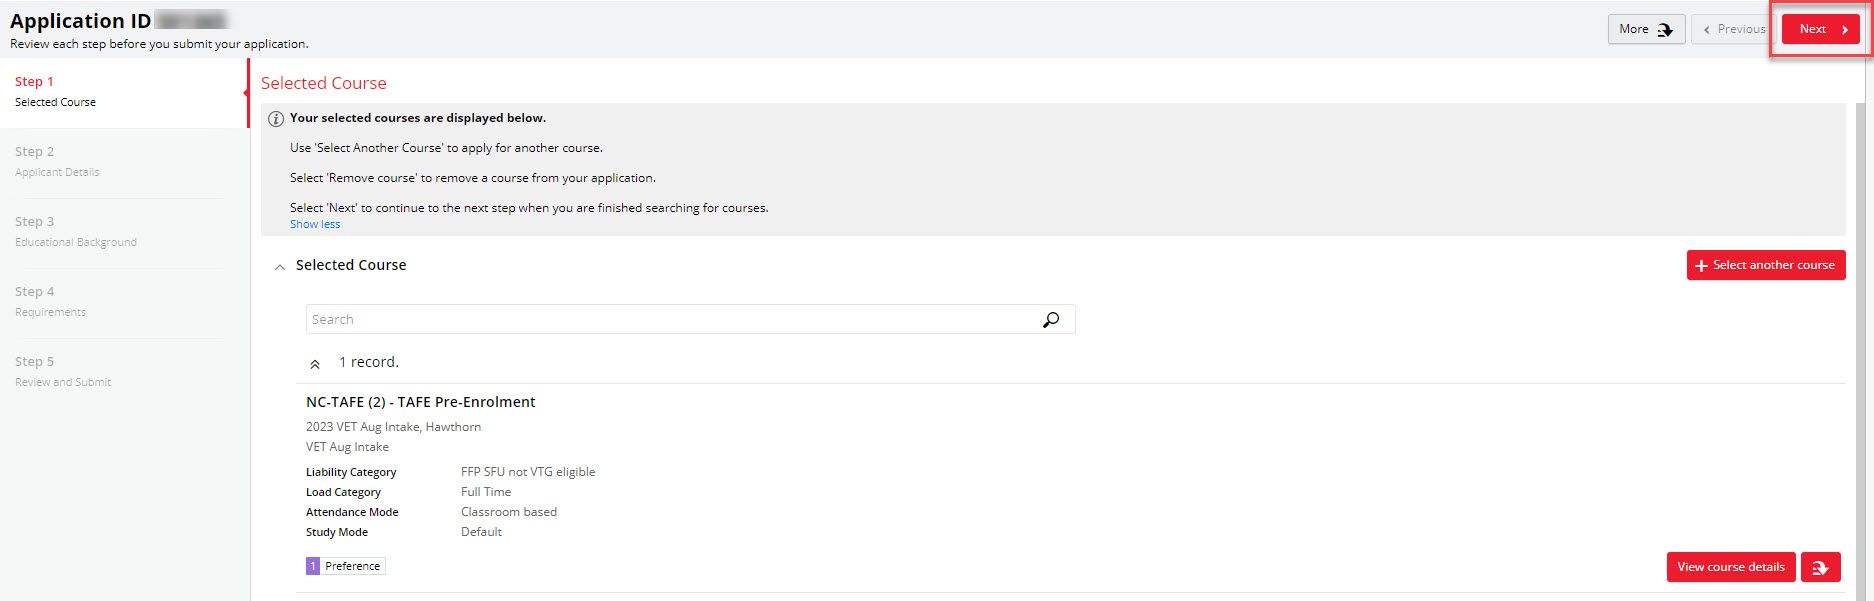Screen dimensions: 1874x601
Task: Open Step 2 Applicant Details
Action: pos(57,161)
